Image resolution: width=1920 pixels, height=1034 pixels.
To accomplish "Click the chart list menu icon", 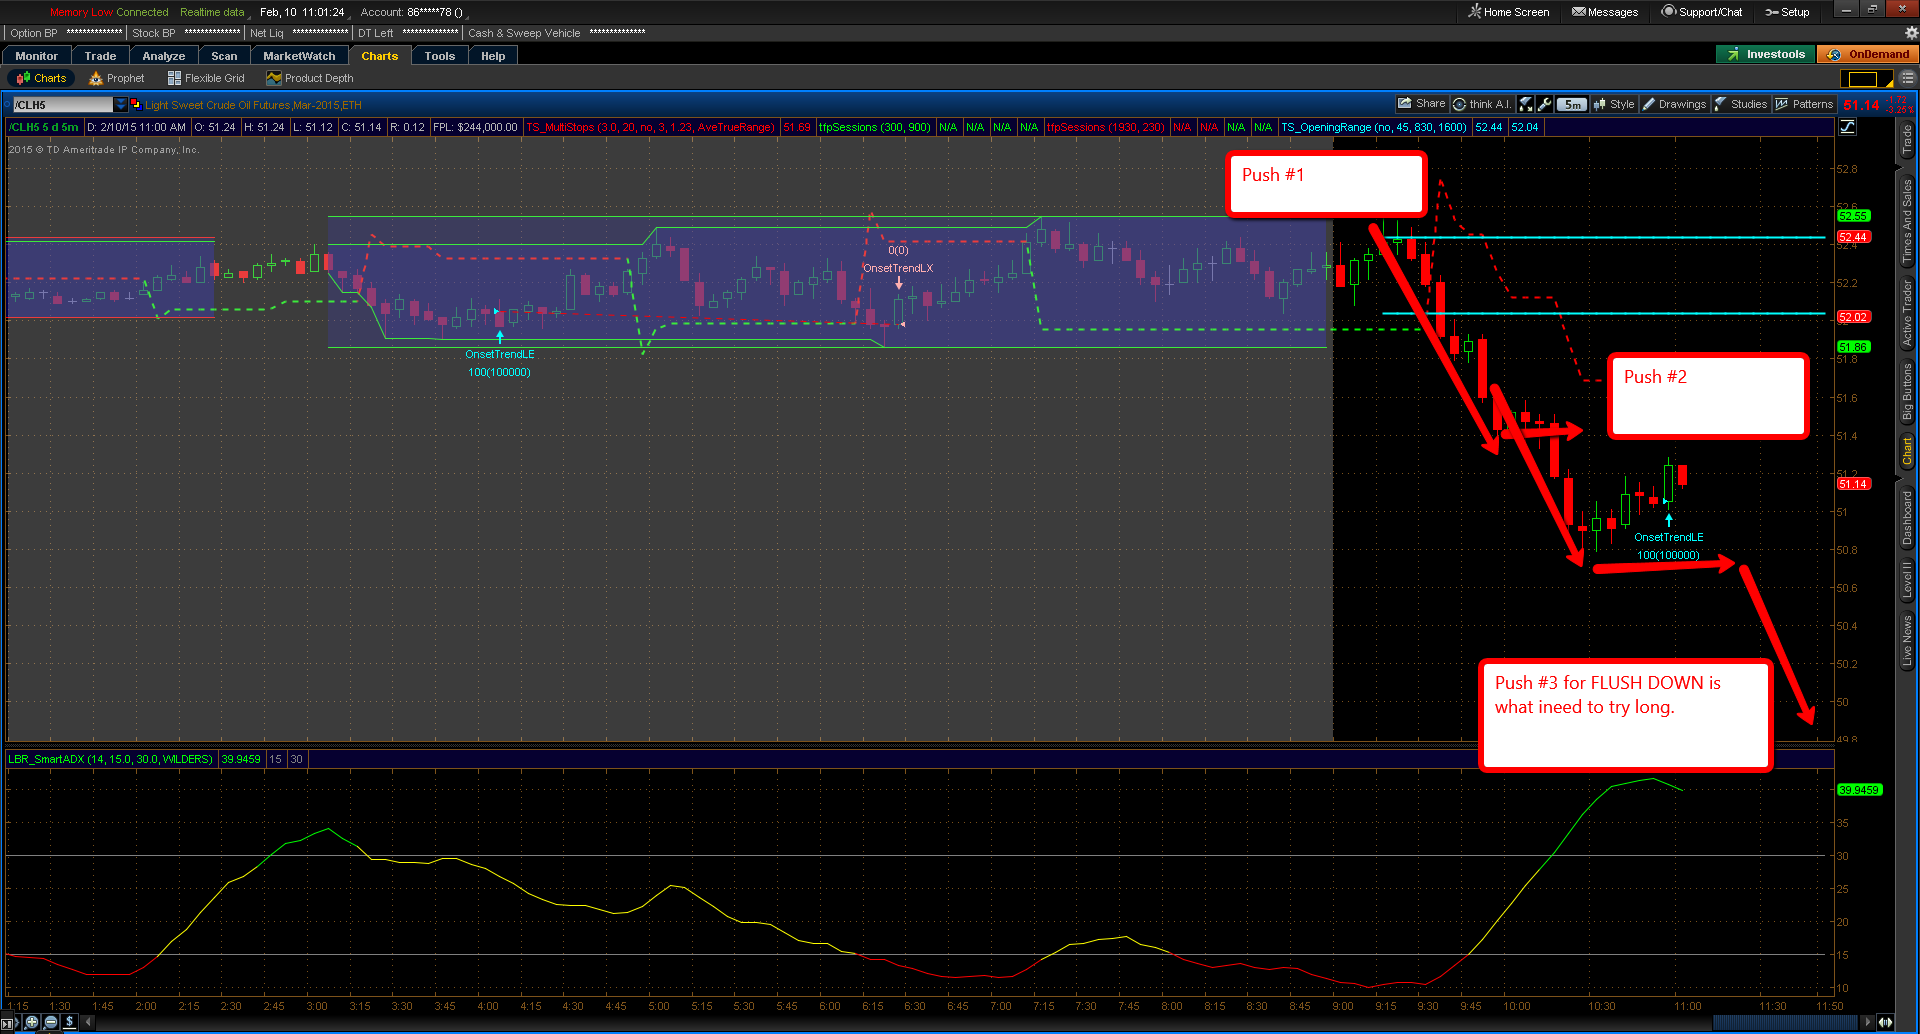I will pyautogui.click(x=1907, y=79).
